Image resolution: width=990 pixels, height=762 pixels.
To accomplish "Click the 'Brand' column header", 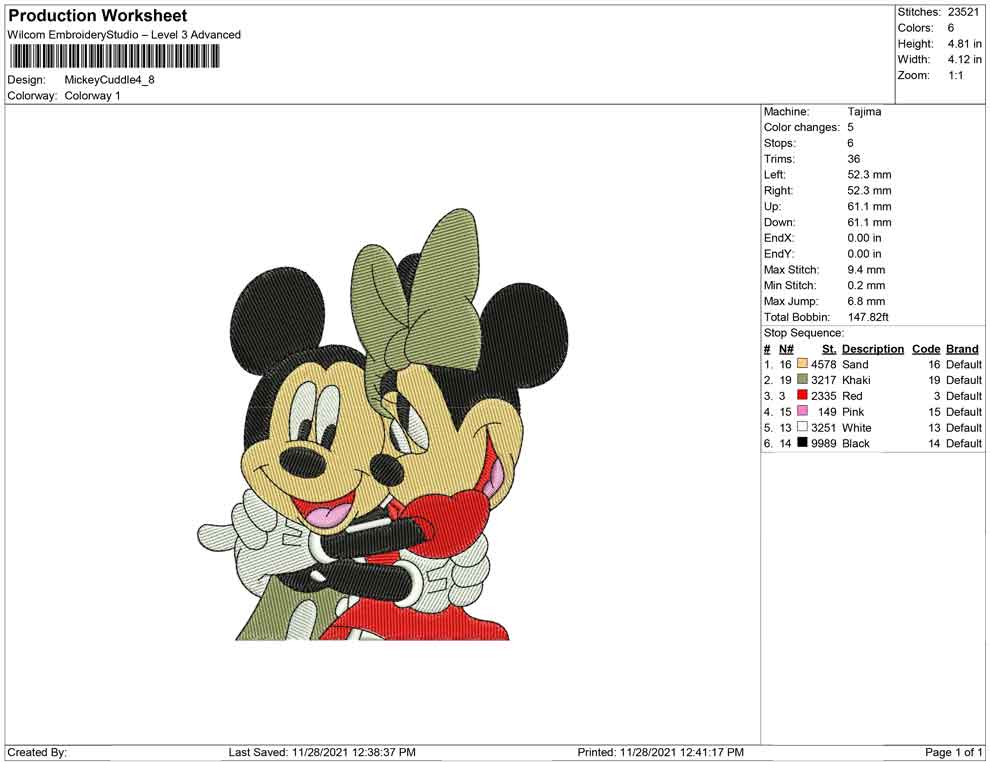I will [962, 349].
